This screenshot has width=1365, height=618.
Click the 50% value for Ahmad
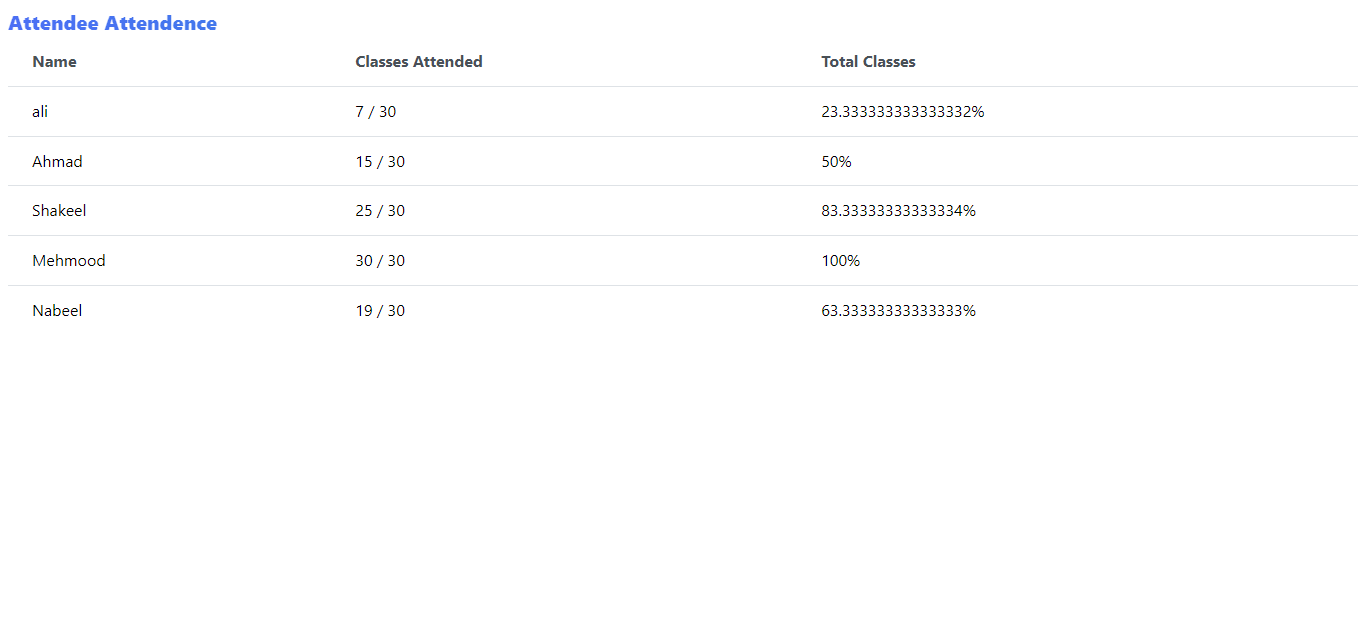tap(835, 161)
